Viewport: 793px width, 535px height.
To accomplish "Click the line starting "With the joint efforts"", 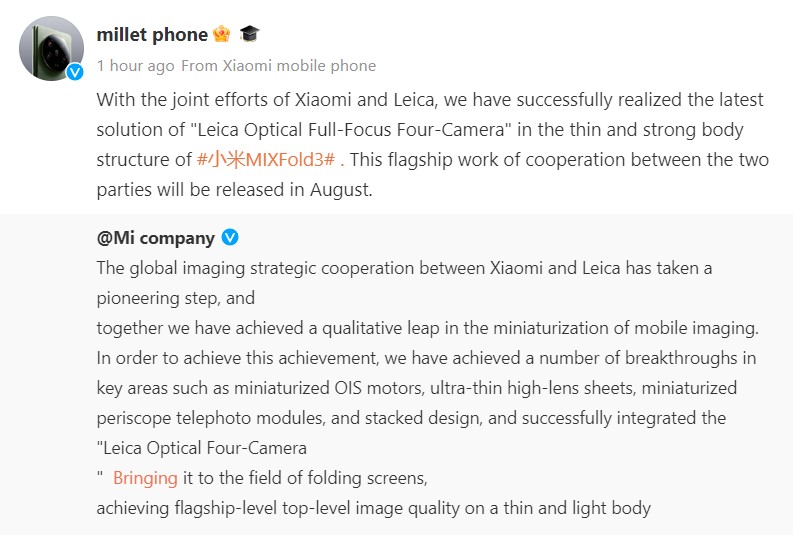I will tap(430, 100).
